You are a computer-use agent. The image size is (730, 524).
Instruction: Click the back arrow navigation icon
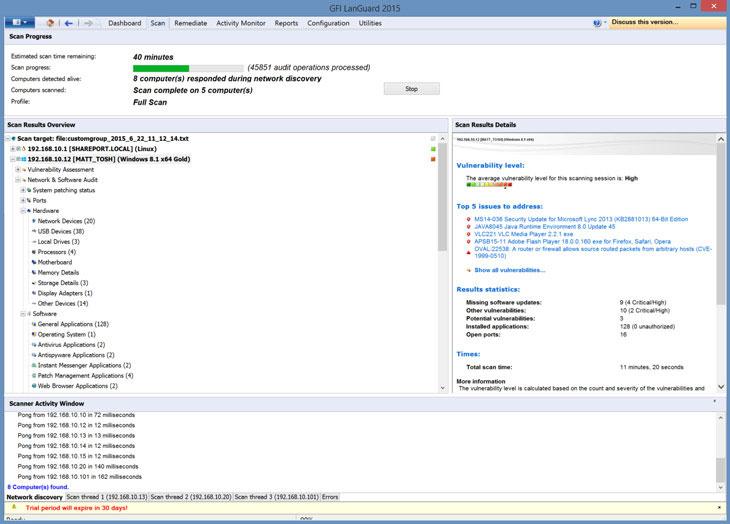tap(69, 23)
